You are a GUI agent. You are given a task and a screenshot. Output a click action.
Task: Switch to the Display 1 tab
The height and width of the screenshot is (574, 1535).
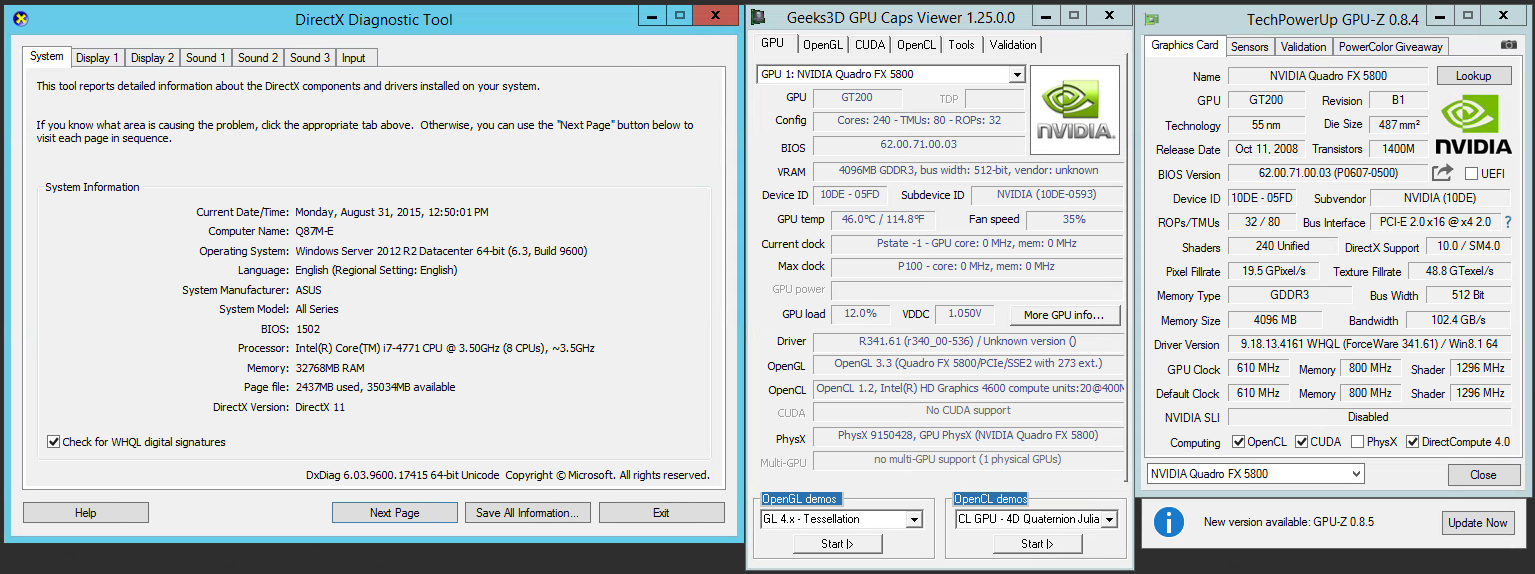(97, 58)
